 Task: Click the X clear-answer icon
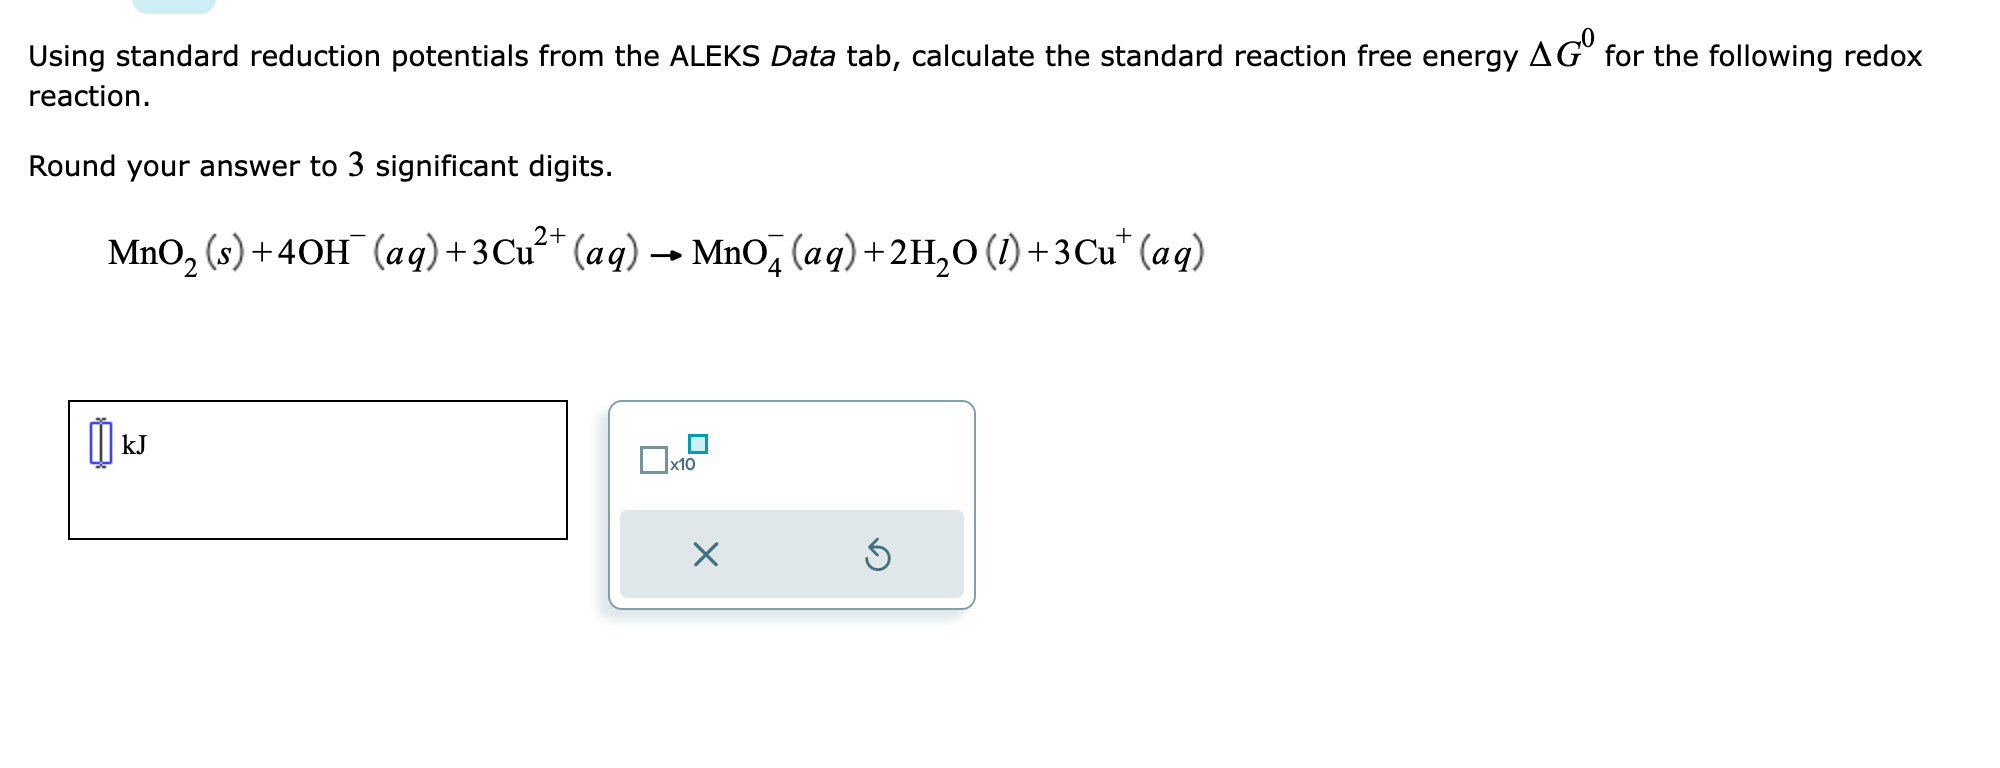[x=706, y=553]
